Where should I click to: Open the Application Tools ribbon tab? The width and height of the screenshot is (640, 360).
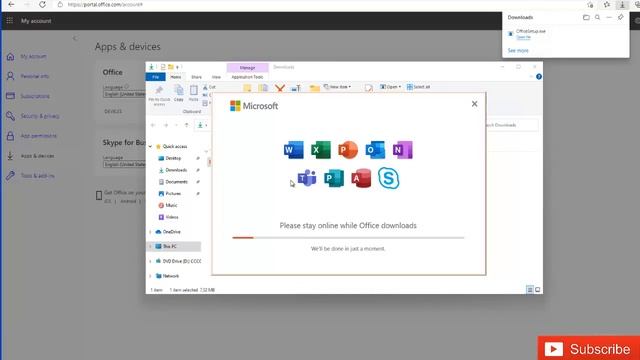[x=247, y=77]
